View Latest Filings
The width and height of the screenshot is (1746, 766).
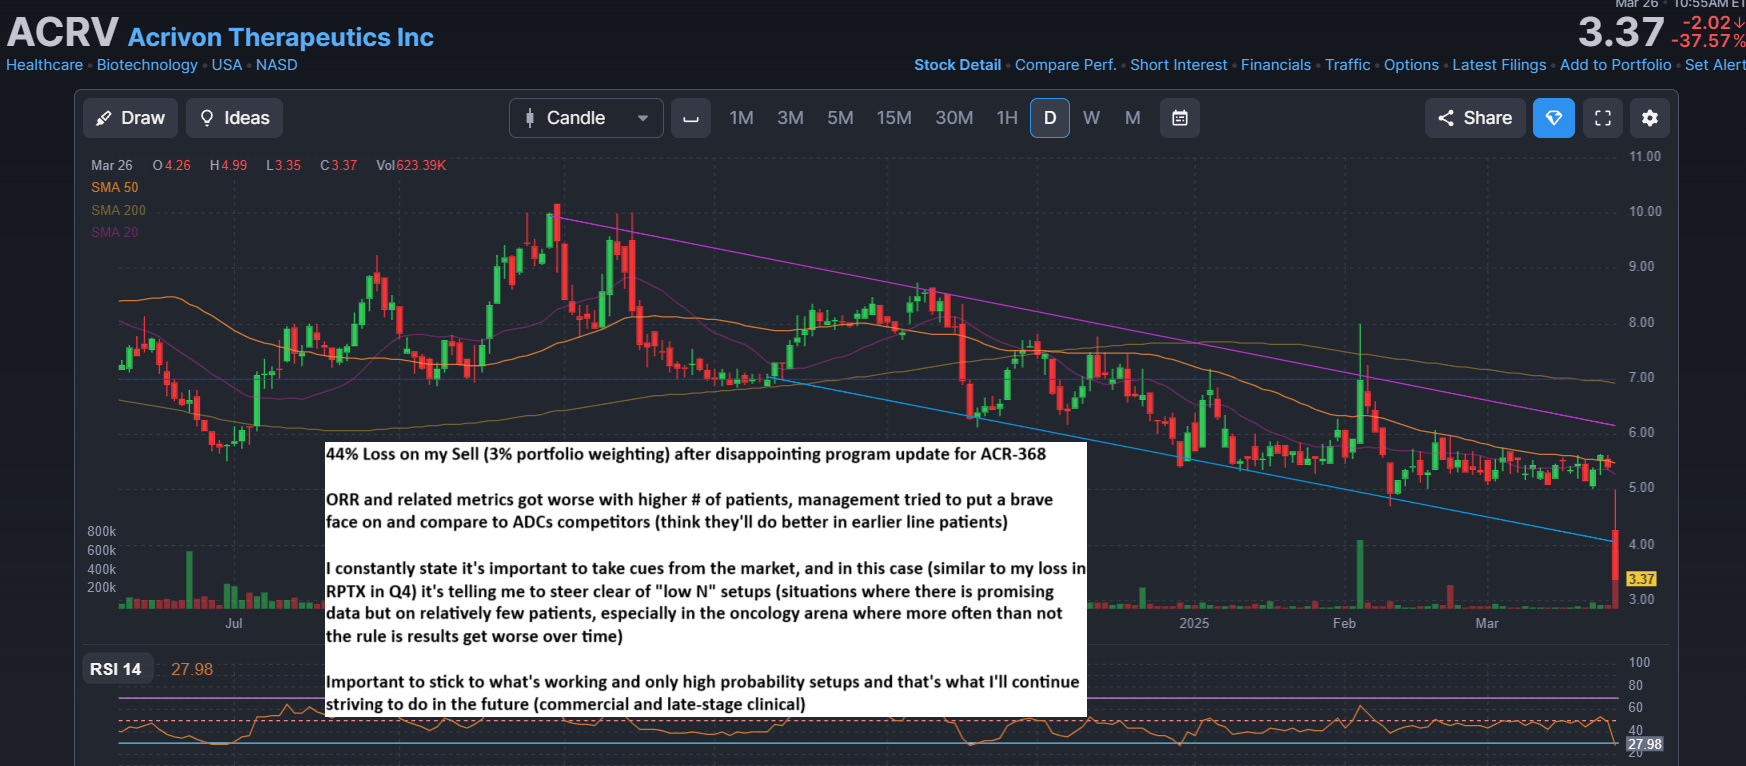tap(1499, 65)
